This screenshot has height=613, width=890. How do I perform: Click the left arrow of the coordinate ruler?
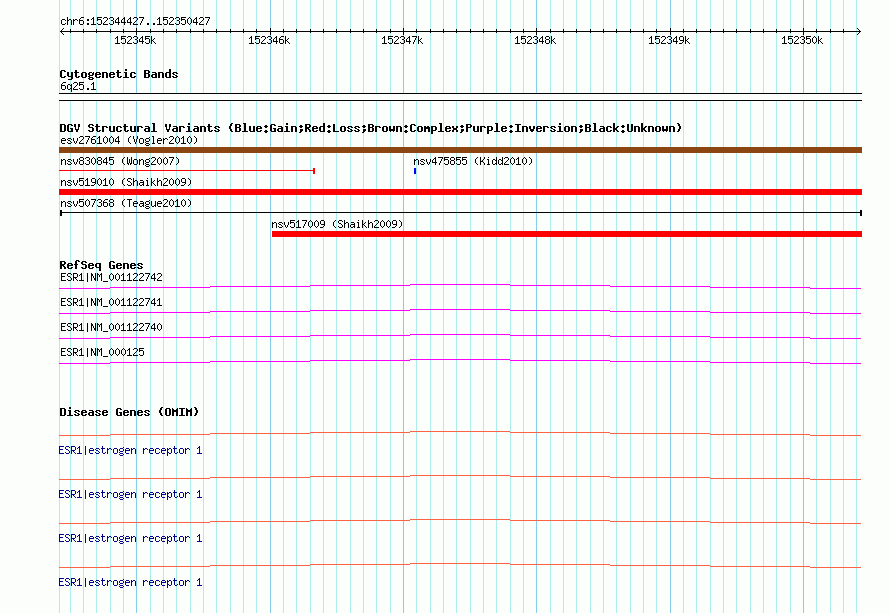[x=62, y=31]
